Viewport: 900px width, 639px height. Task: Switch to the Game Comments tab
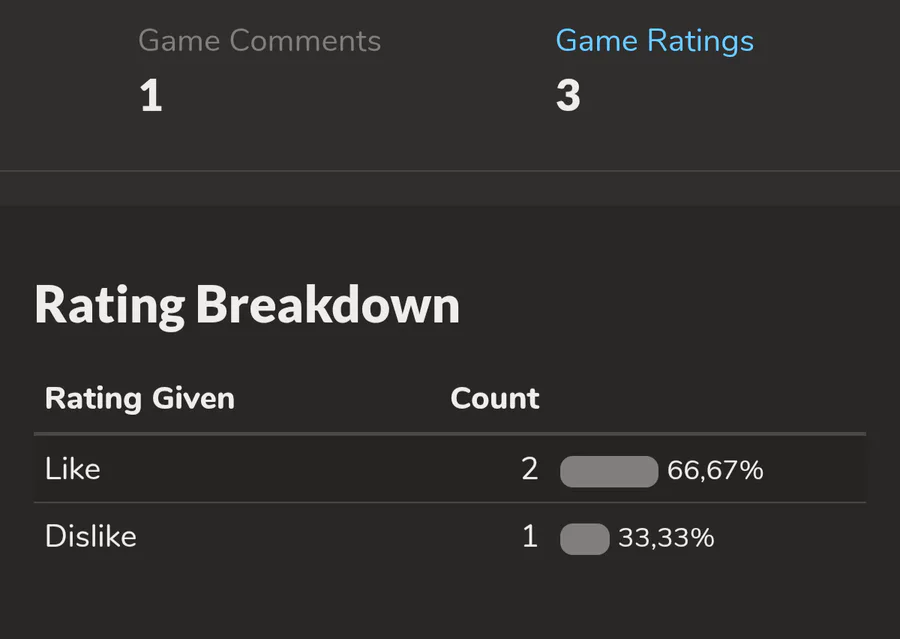tap(259, 41)
